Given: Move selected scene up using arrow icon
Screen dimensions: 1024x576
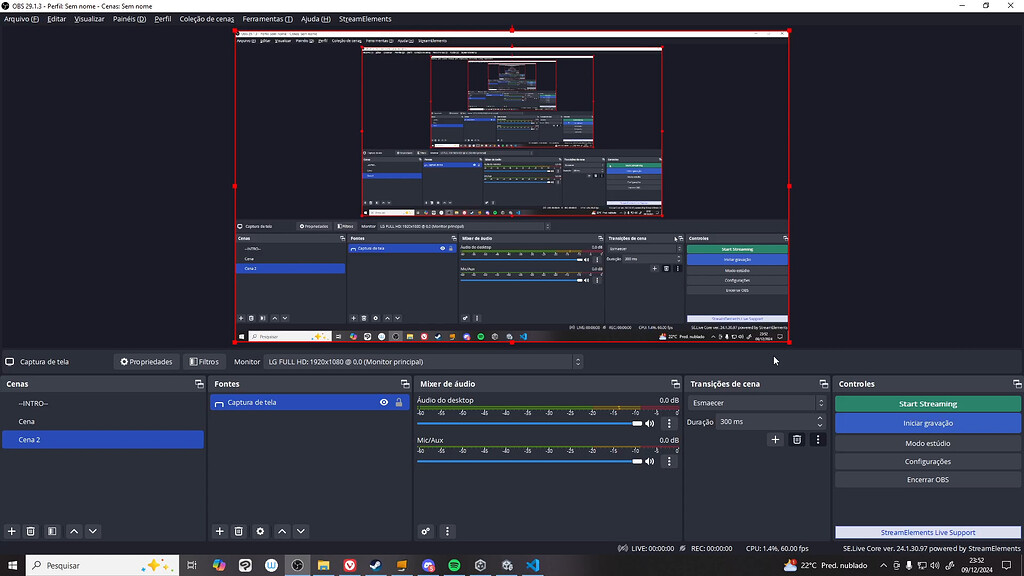Looking at the screenshot, I should 74,531.
